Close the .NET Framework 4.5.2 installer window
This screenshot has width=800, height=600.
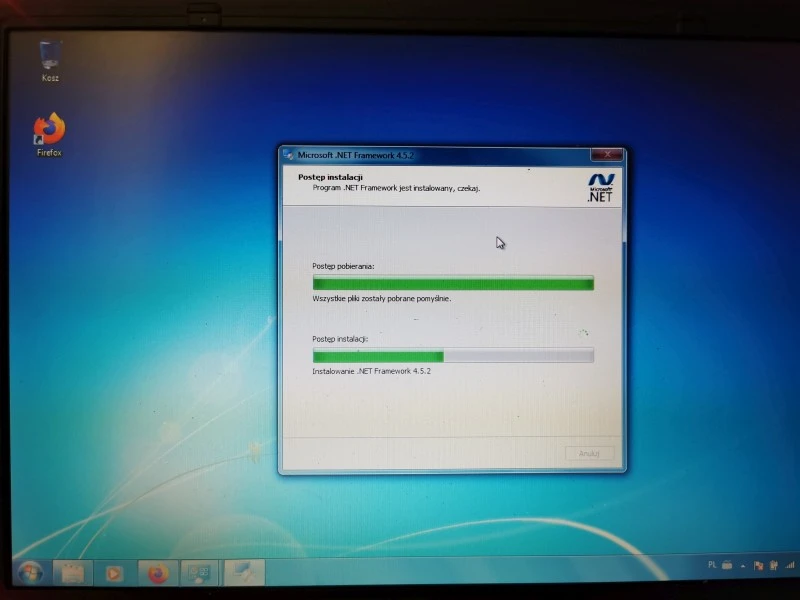(606, 155)
